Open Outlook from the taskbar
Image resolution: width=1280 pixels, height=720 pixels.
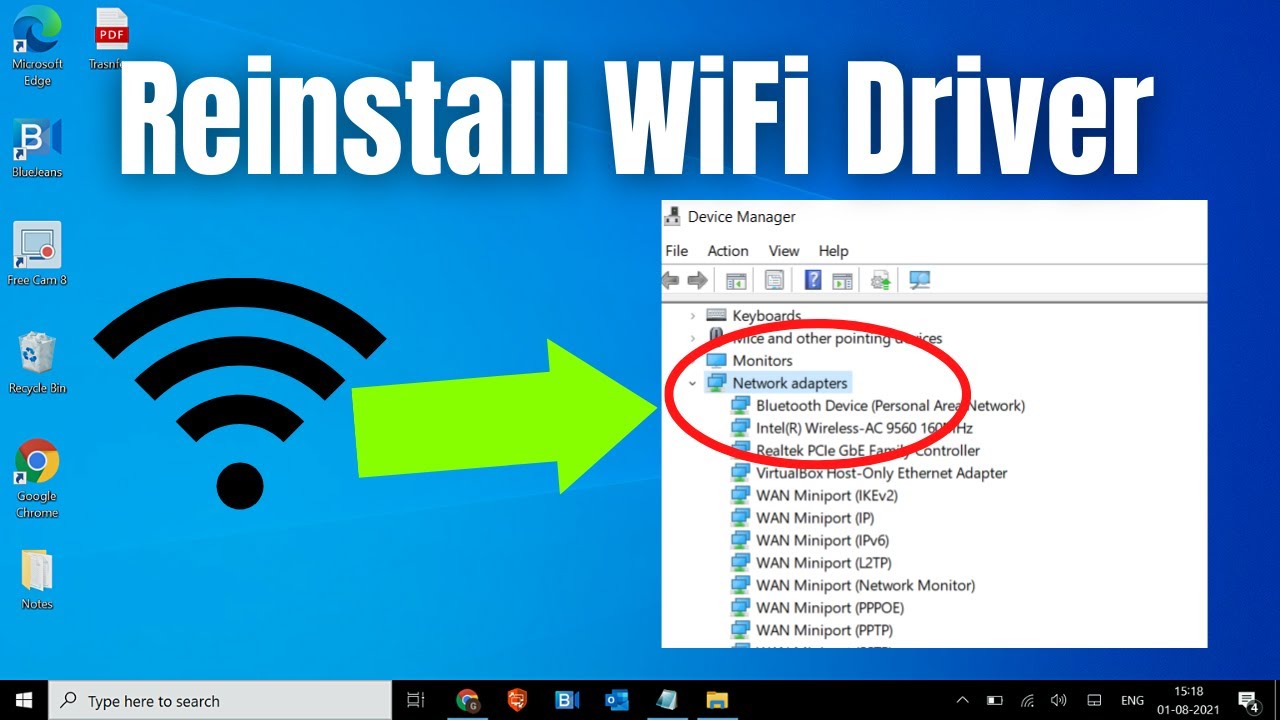click(617, 700)
